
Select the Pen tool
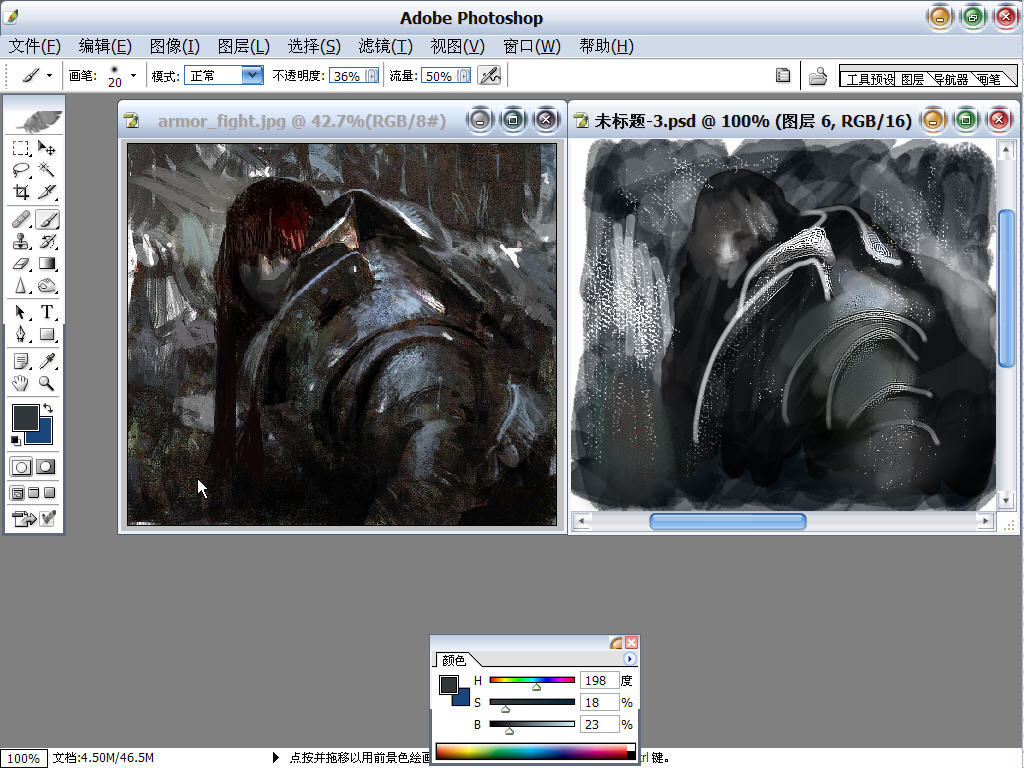tap(21, 334)
